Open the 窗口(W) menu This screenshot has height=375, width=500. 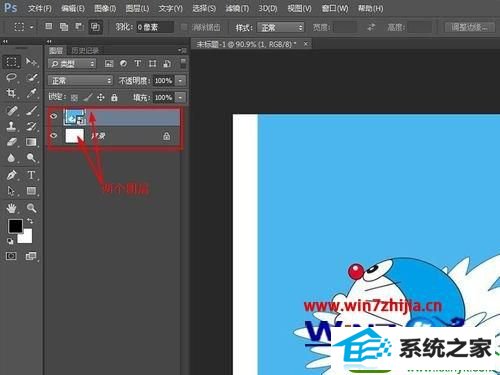click(x=335, y=8)
